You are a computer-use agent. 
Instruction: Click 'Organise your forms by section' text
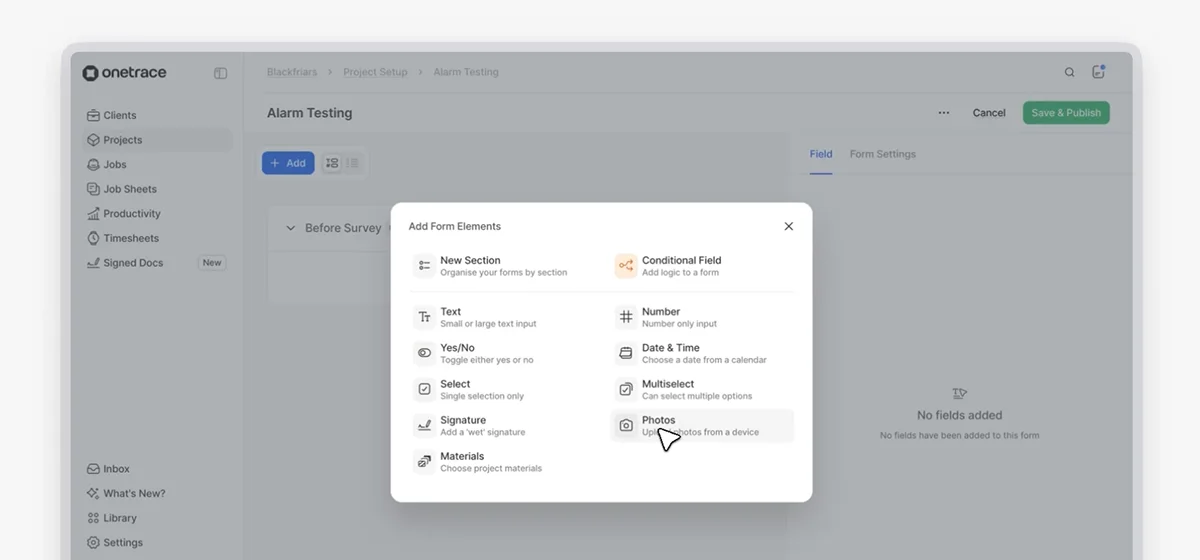(504, 272)
